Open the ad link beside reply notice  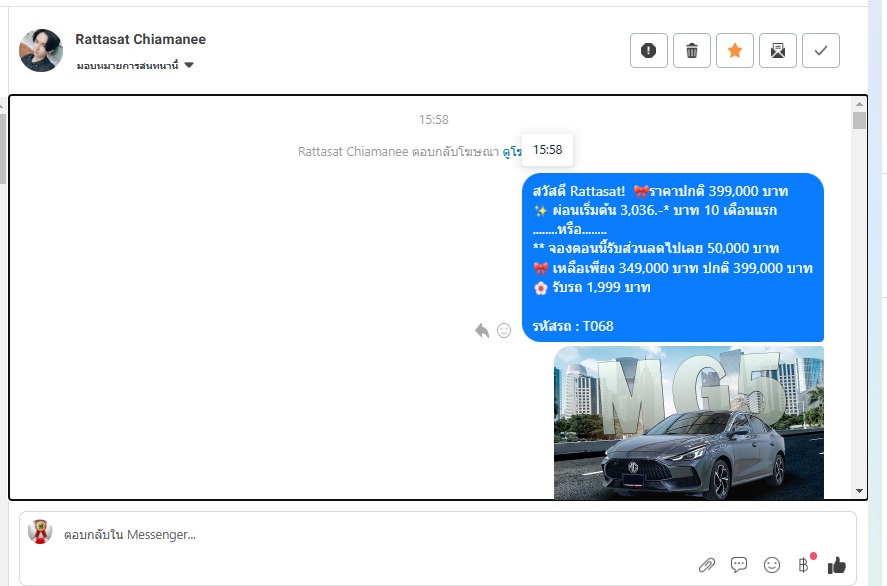[512, 152]
